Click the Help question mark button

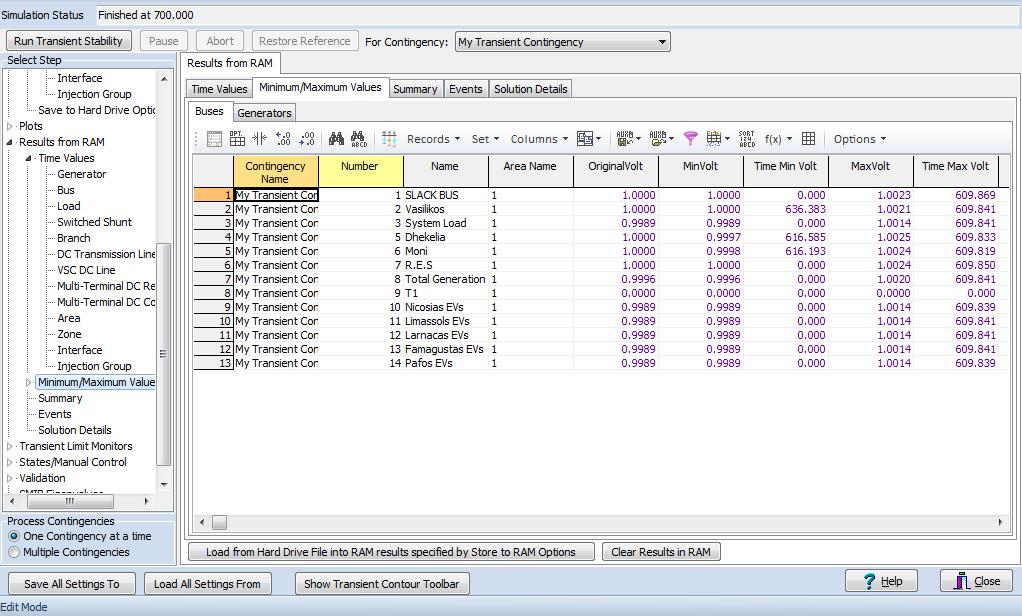[881, 581]
